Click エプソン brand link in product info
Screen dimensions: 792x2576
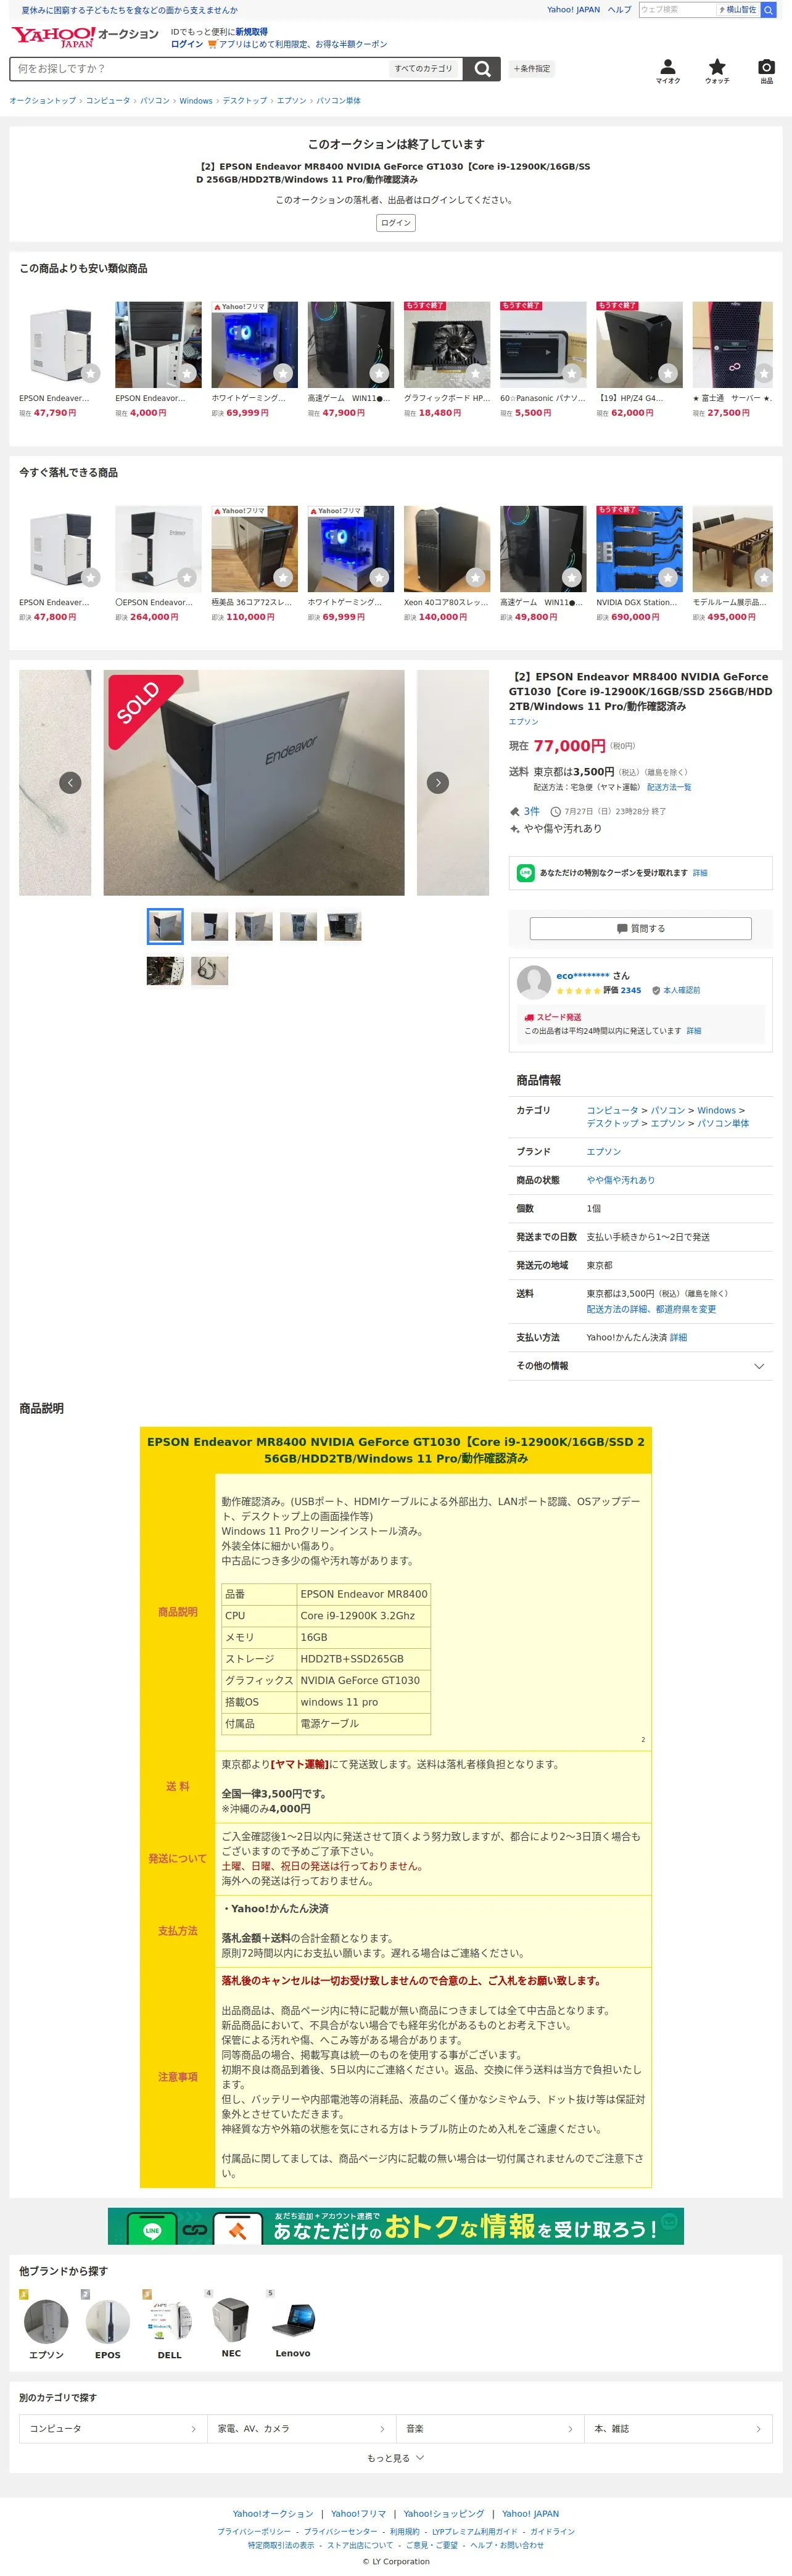[x=604, y=1152]
